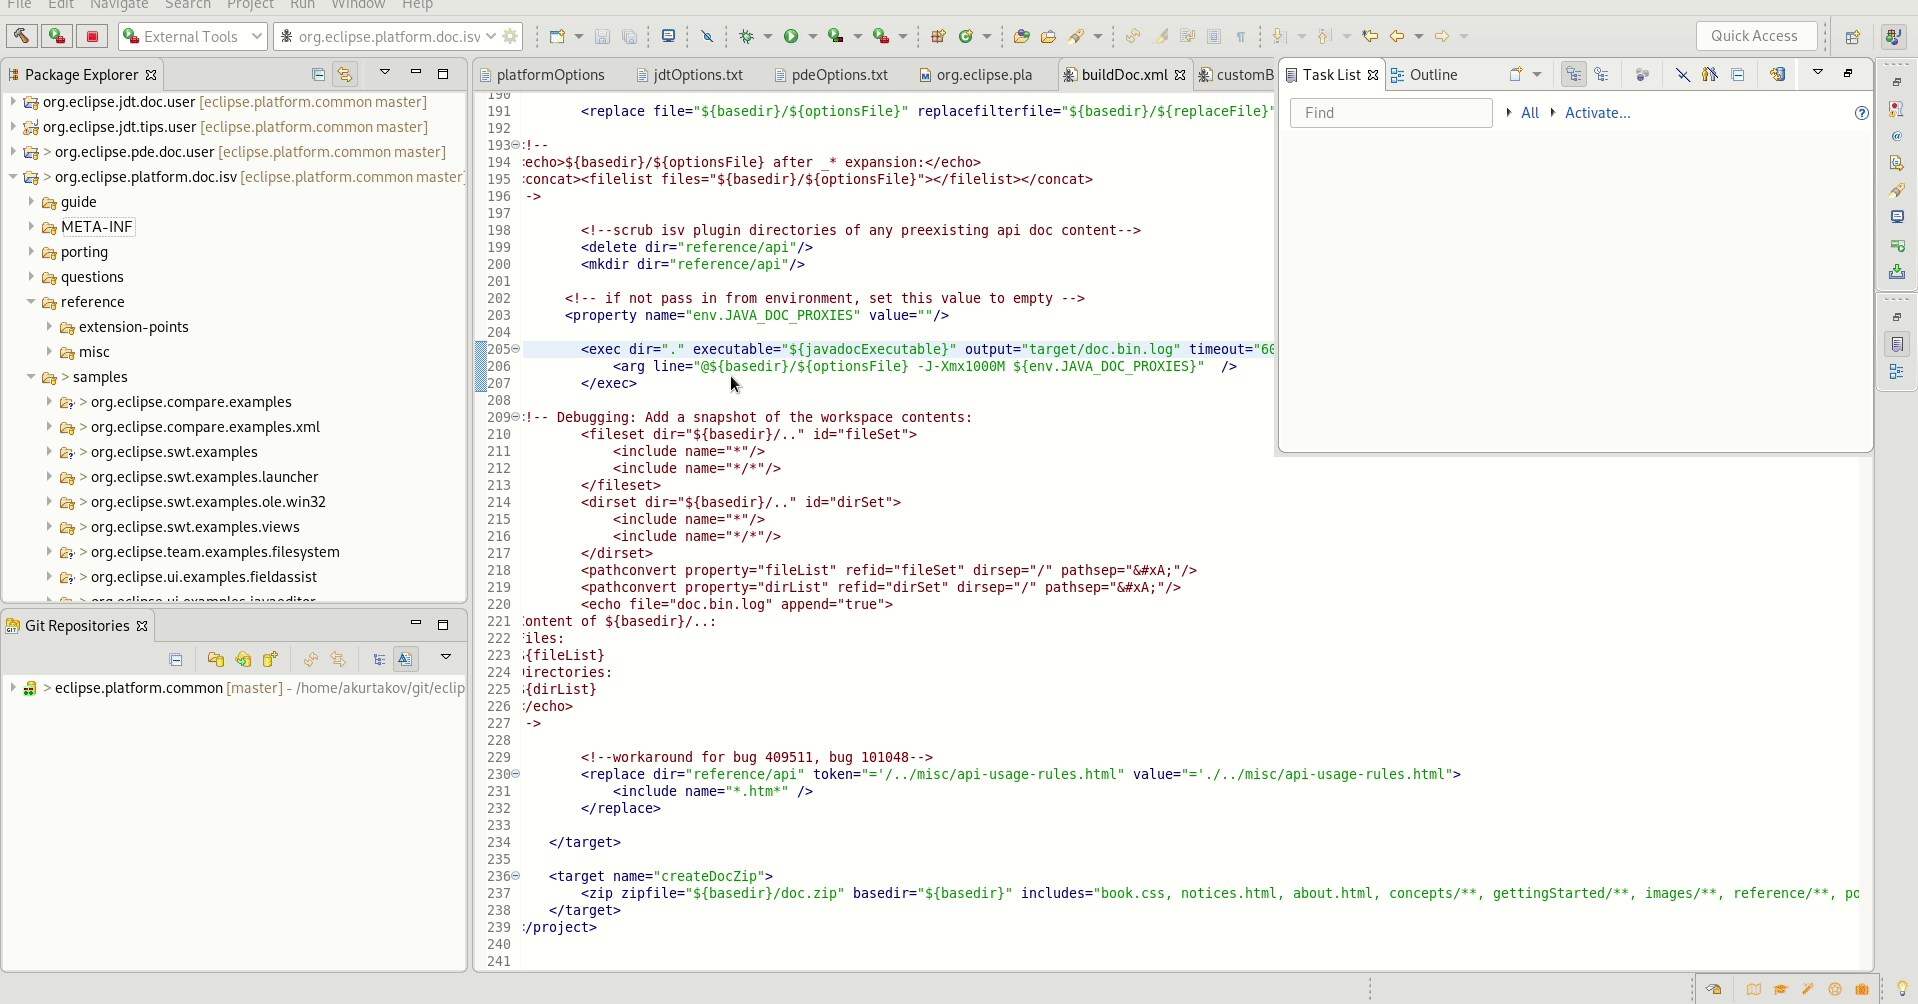This screenshot has width=1918, height=1004.
Task: Click the red Stop launch button
Action: pos(93,37)
